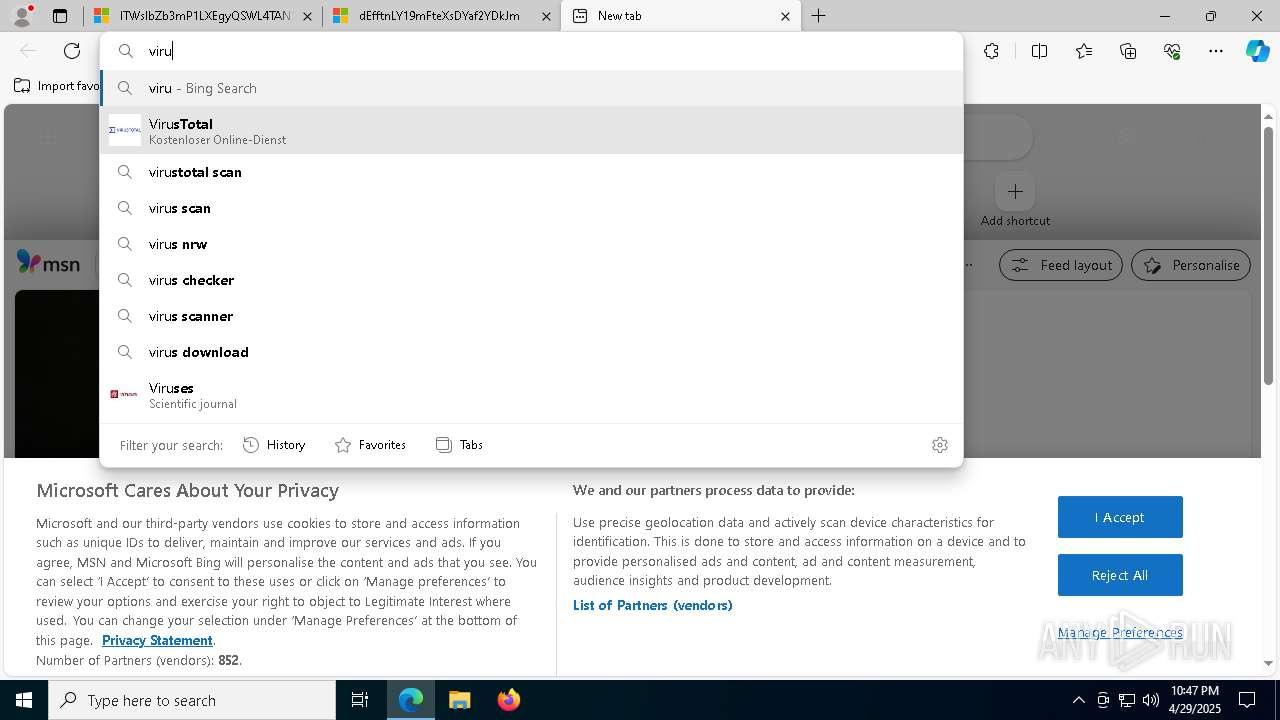Open the Copilot sidebar icon
1280x720 pixels.
[1258, 51]
